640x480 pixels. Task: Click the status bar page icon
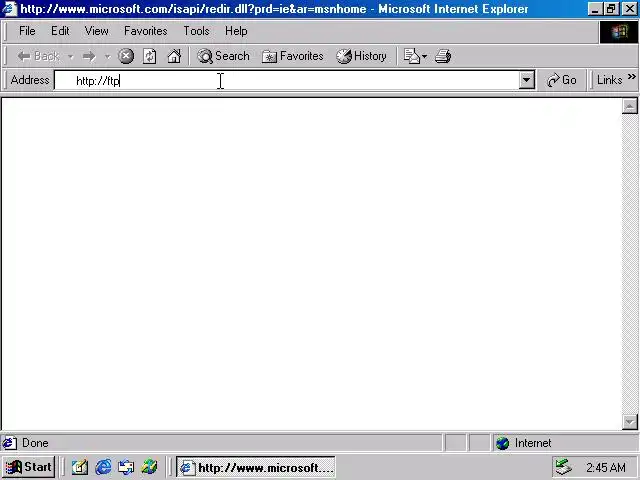[x=9, y=443]
